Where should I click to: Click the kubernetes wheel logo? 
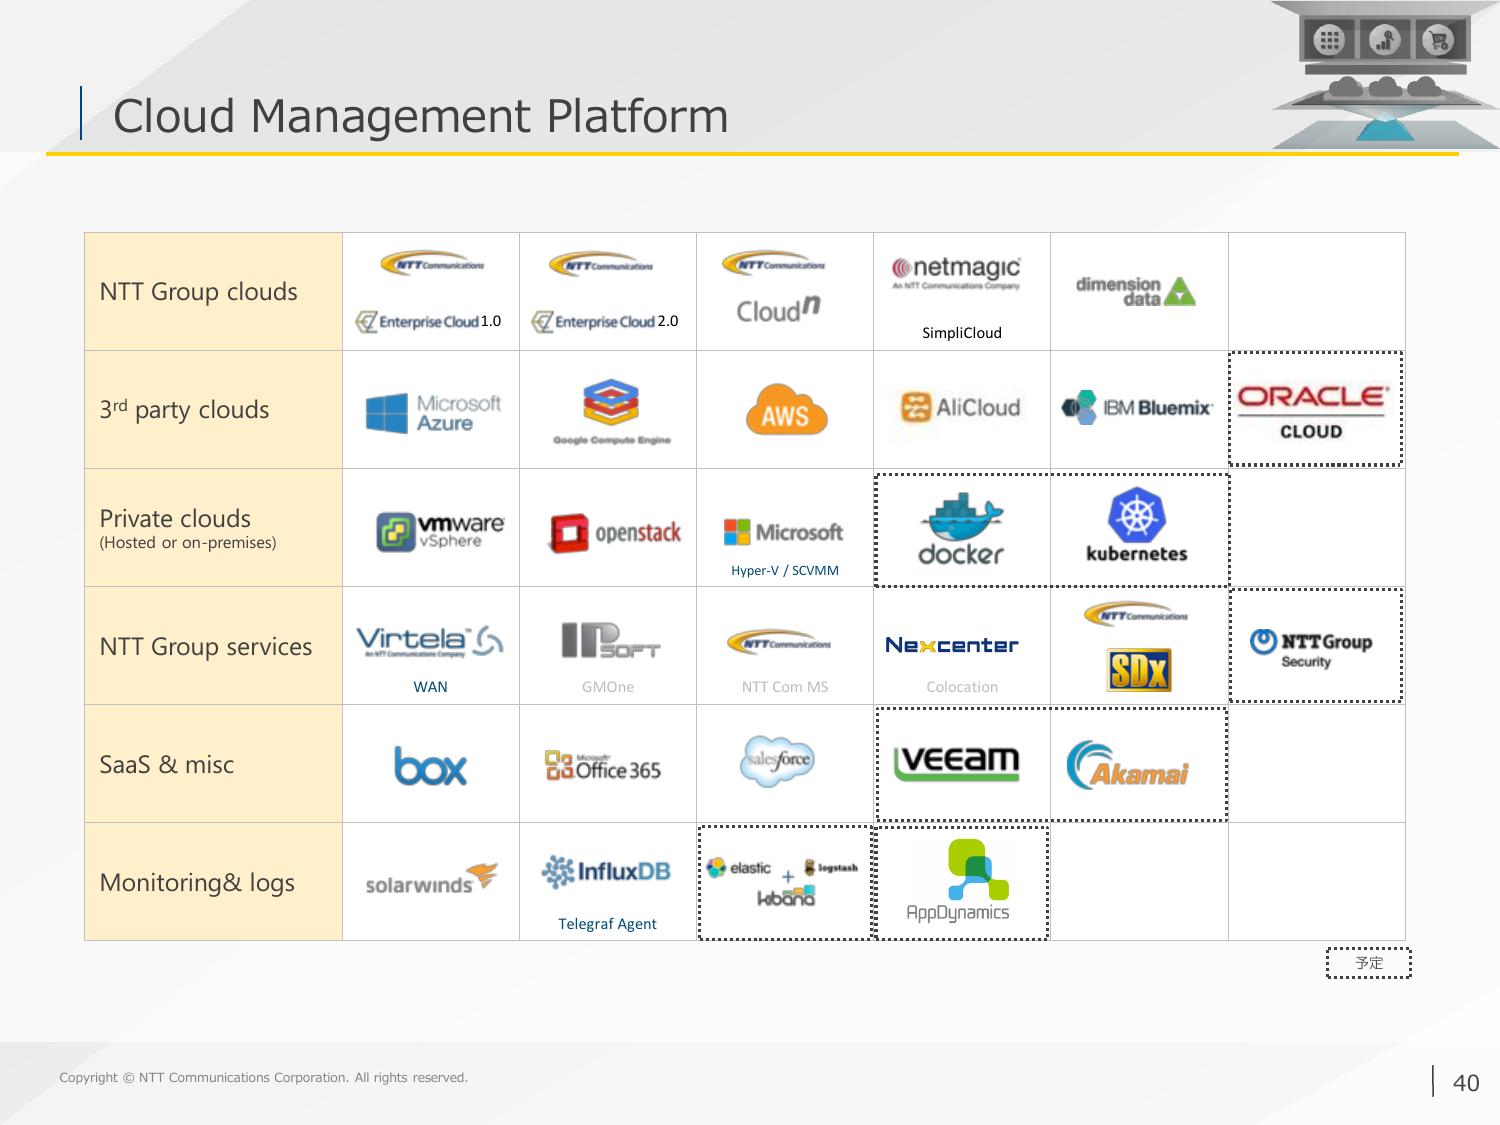[x=1137, y=525]
